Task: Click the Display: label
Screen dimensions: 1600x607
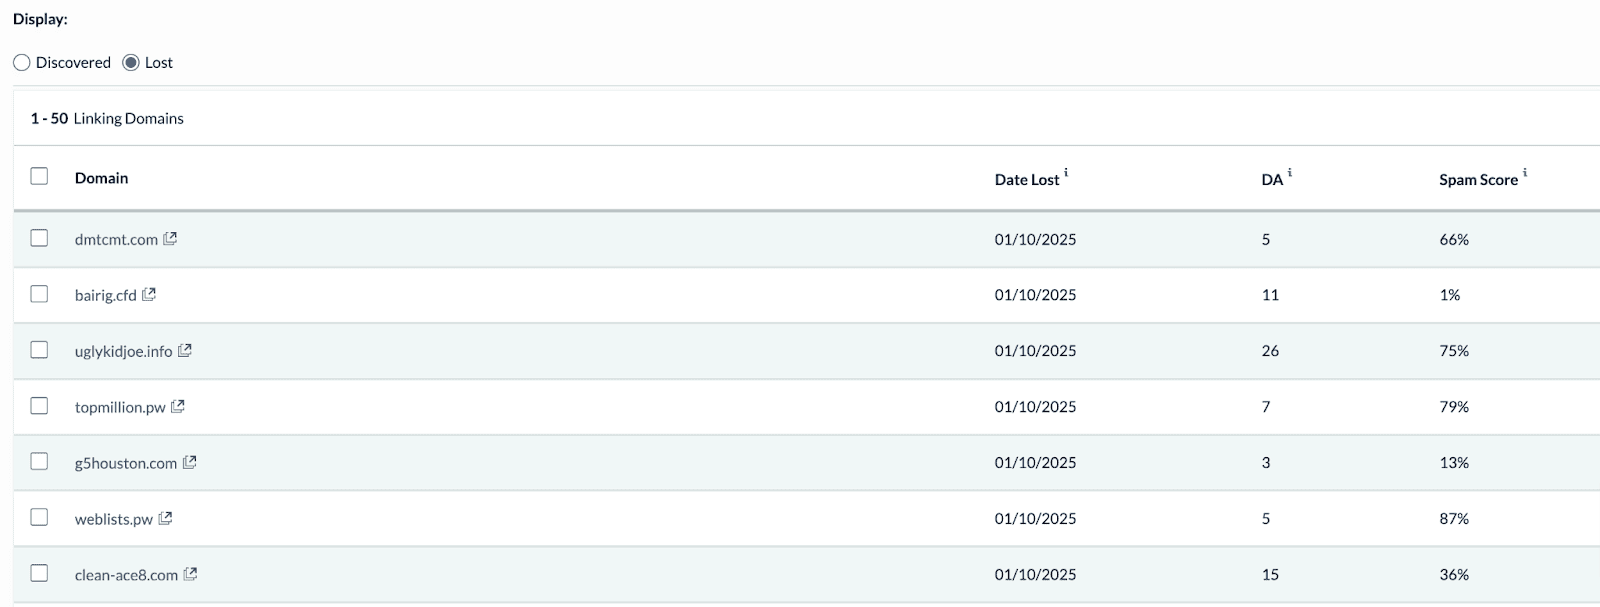Action: click(40, 20)
